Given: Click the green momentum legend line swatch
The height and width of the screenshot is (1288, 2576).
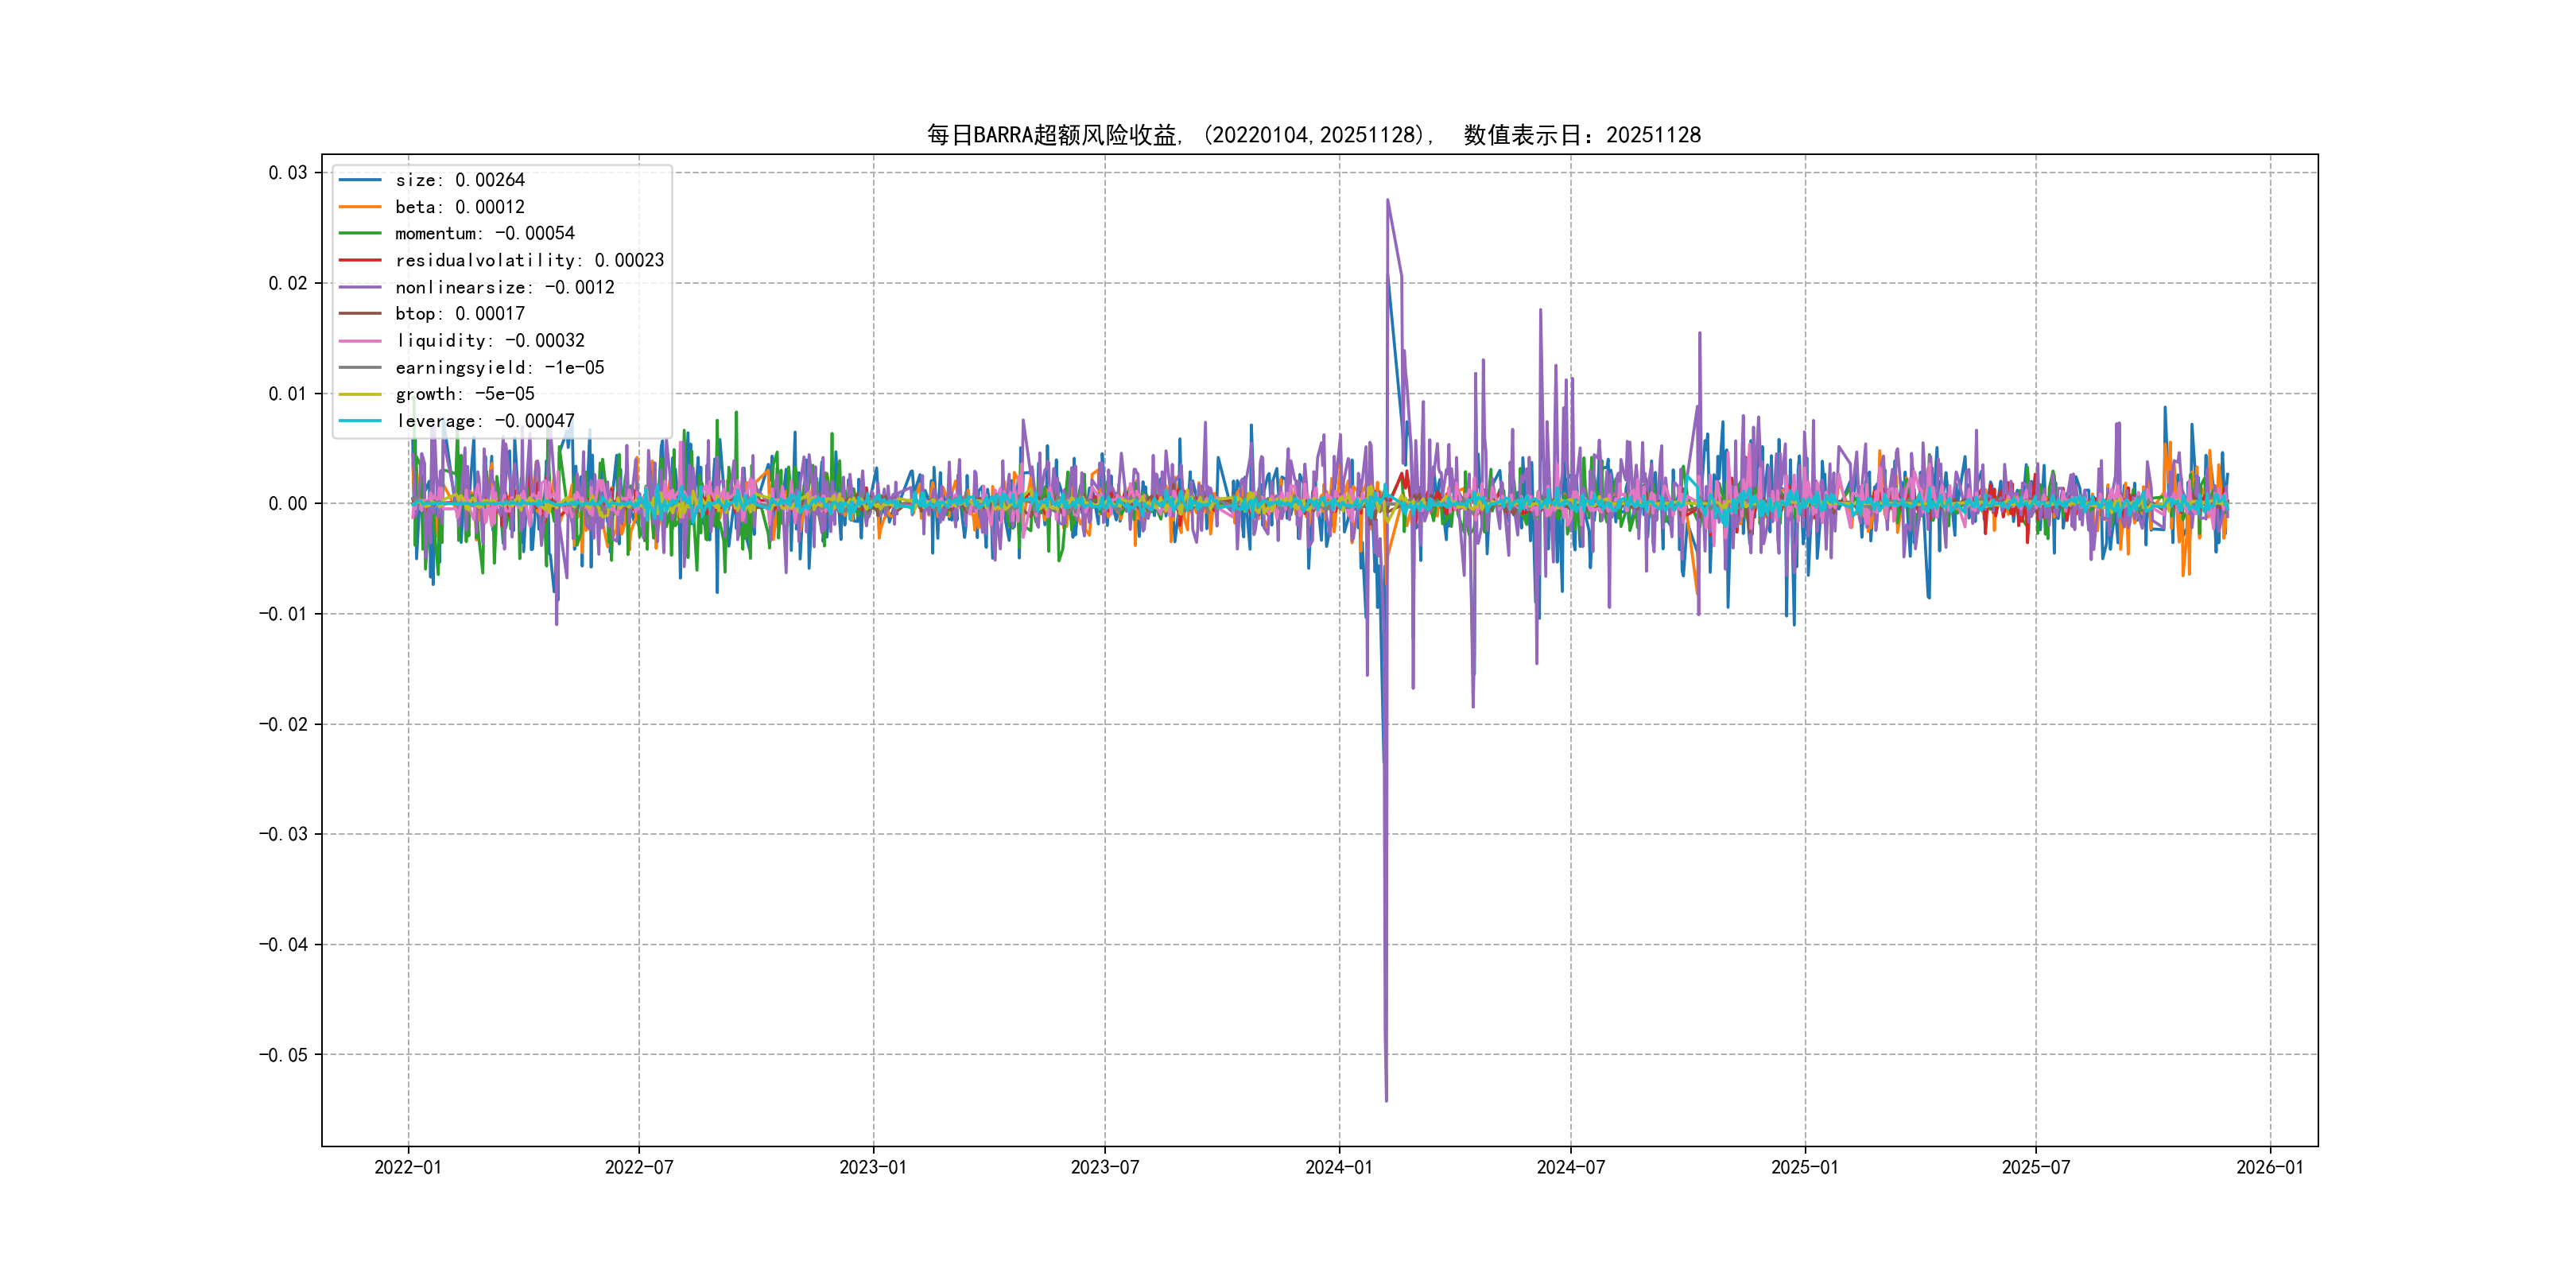Looking at the screenshot, I should click(x=360, y=233).
